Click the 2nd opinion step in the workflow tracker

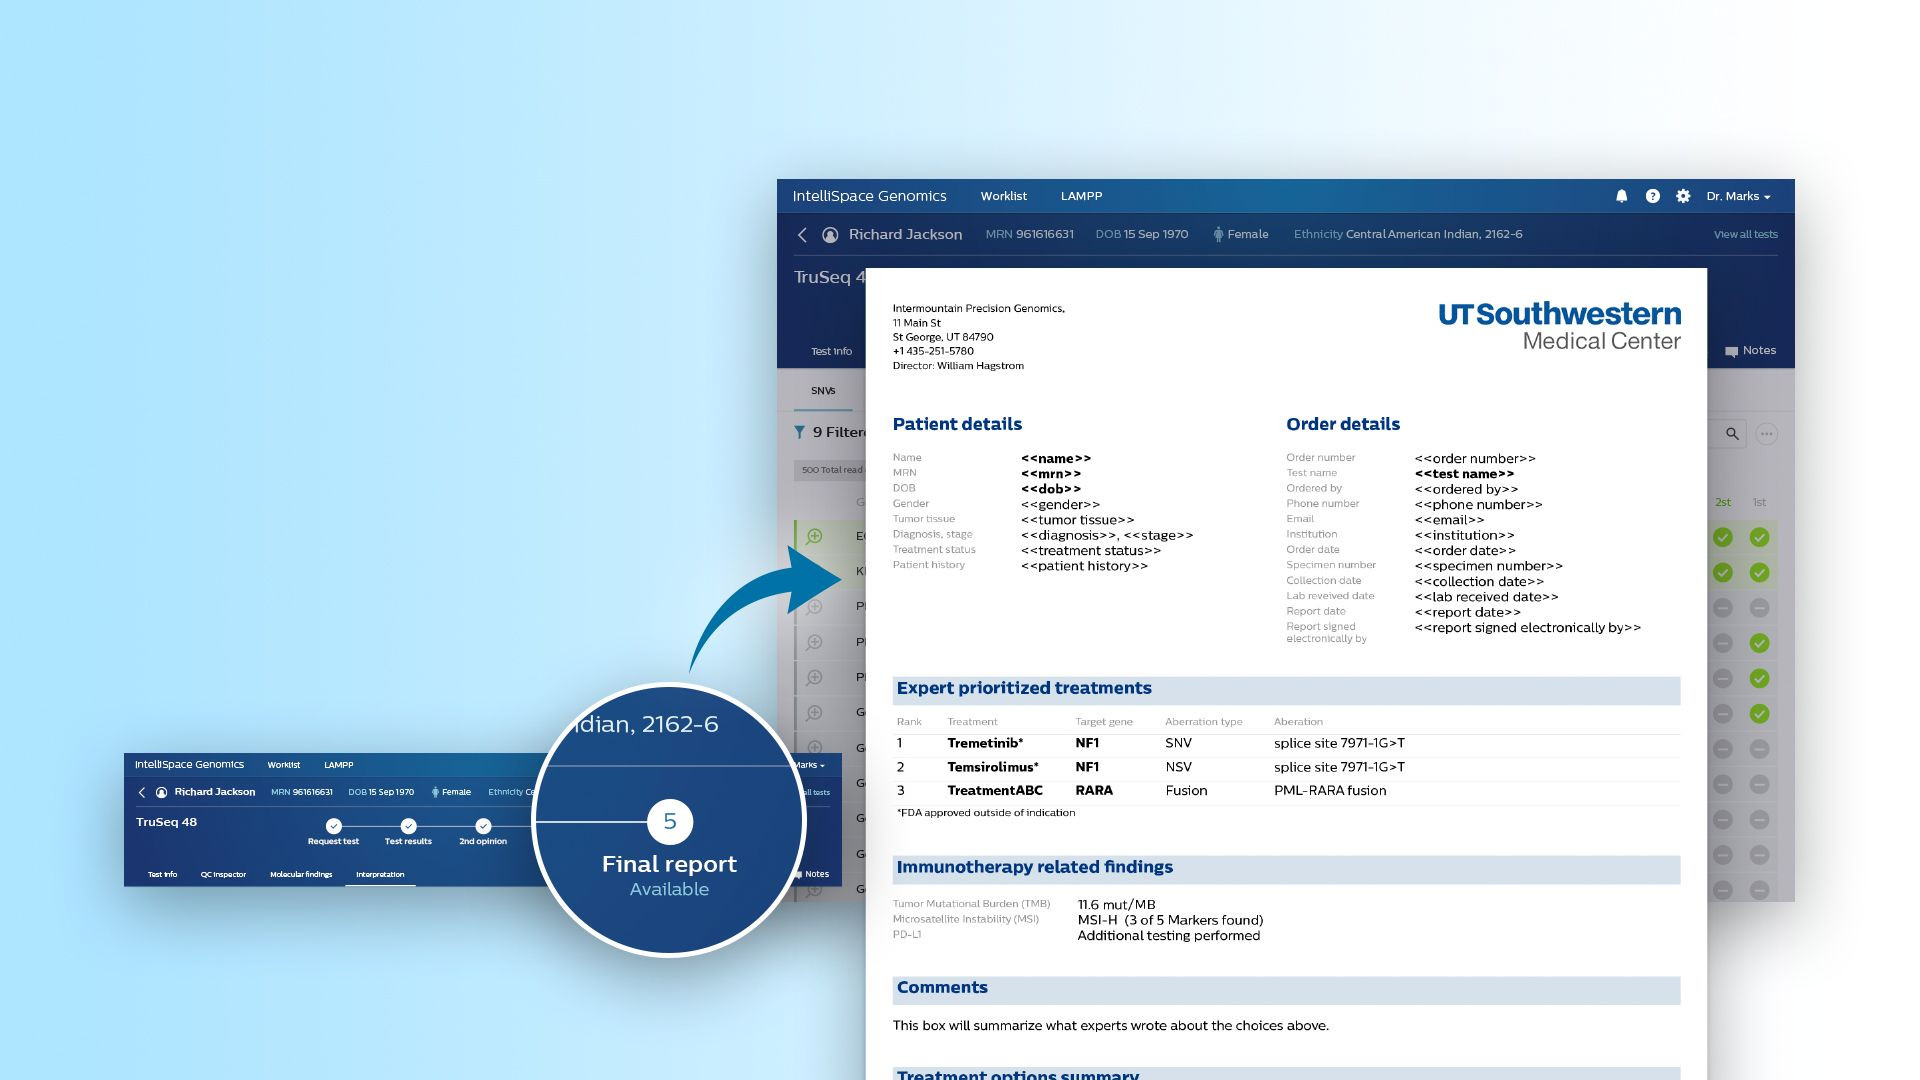coord(484,826)
